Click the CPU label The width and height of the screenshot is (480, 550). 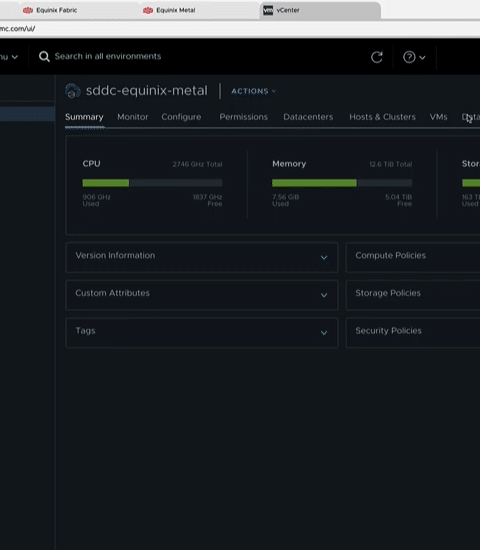click(x=92, y=164)
